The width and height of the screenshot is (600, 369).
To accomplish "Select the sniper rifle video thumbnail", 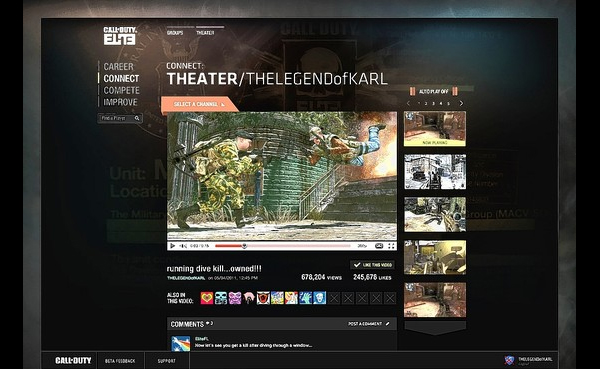I will click(435, 215).
